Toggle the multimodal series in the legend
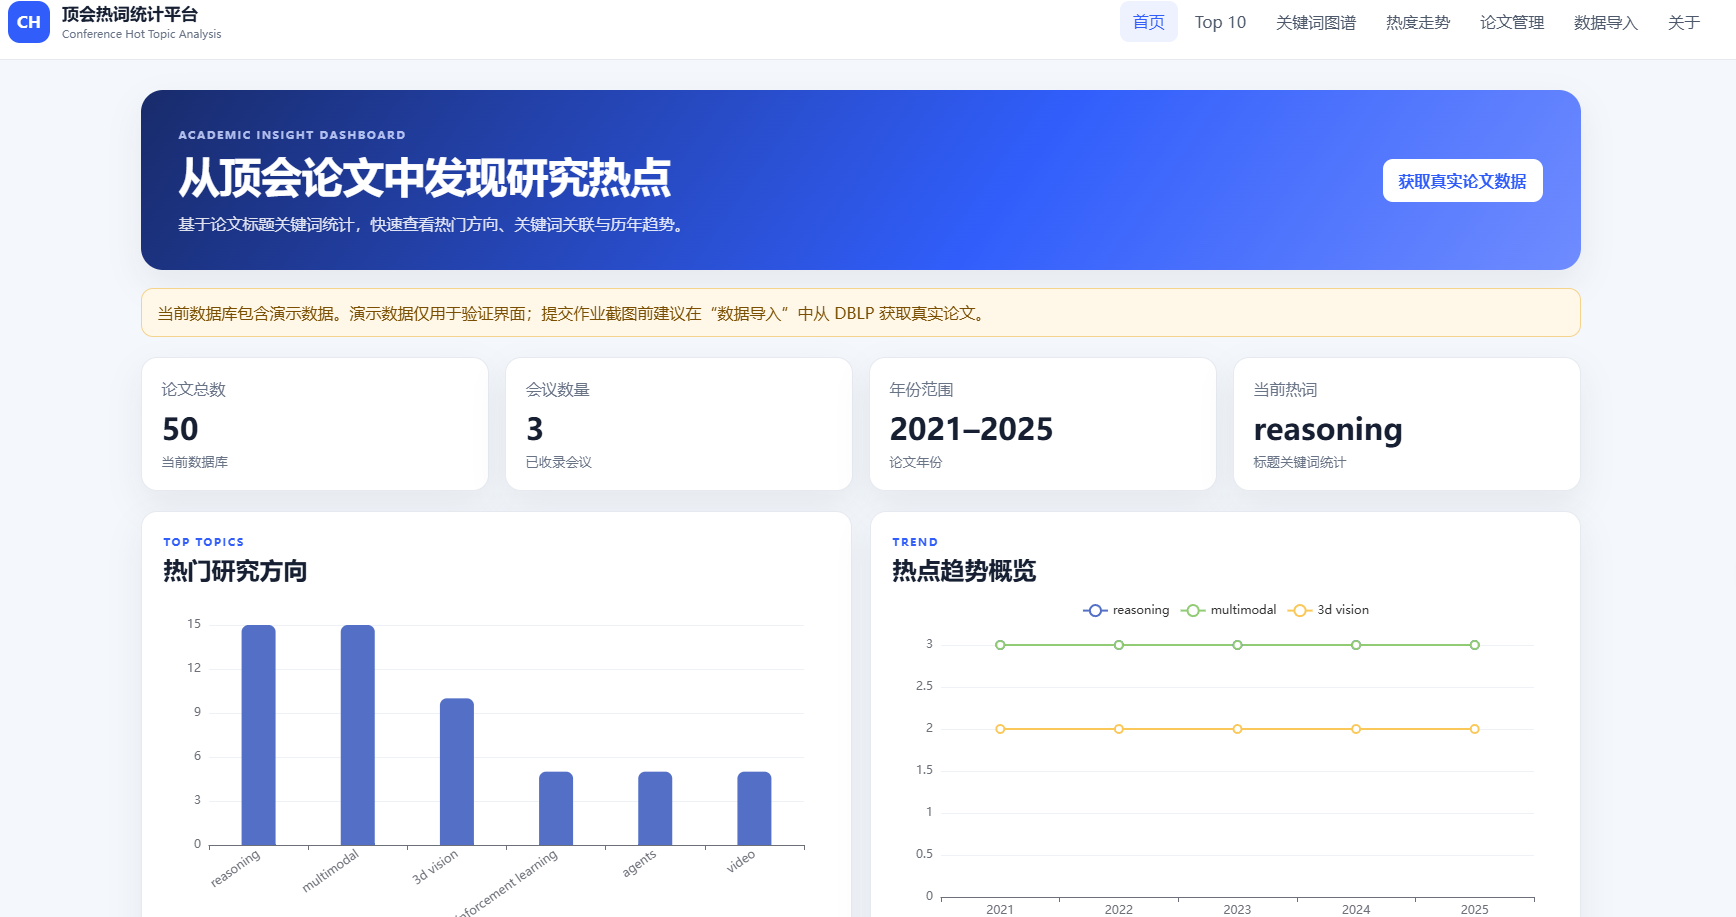1736x917 pixels. (x=1229, y=610)
